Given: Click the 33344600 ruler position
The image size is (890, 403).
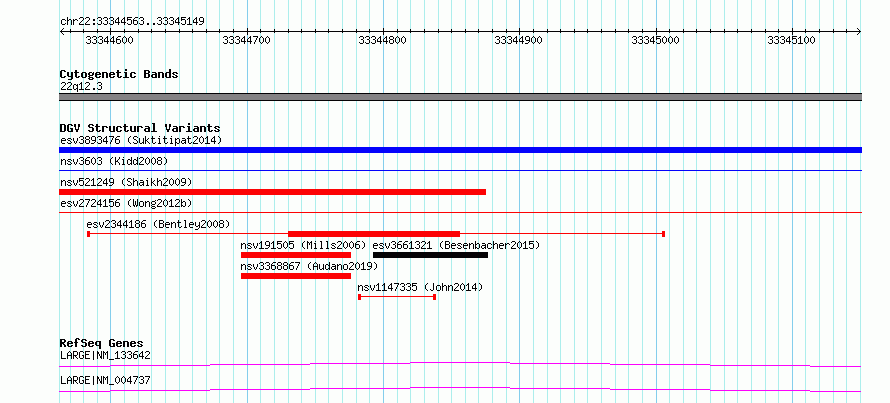Looking at the screenshot, I should pyautogui.click(x=110, y=40).
